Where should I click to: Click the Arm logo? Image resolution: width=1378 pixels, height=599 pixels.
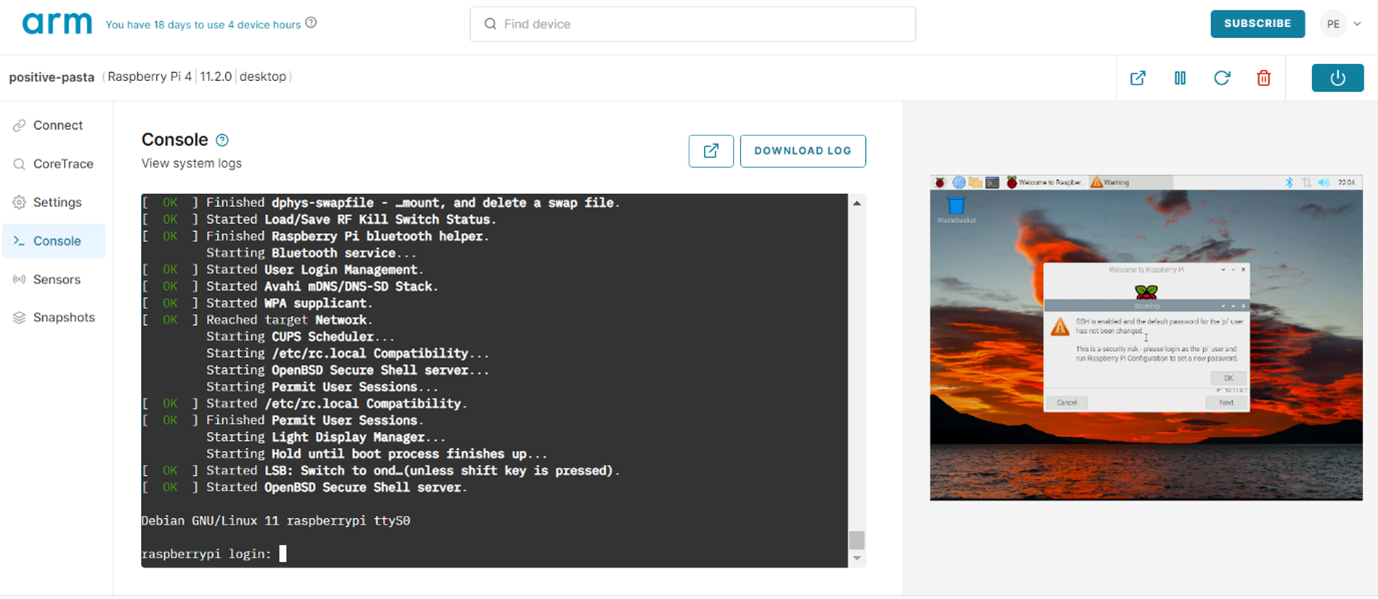tap(57, 24)
